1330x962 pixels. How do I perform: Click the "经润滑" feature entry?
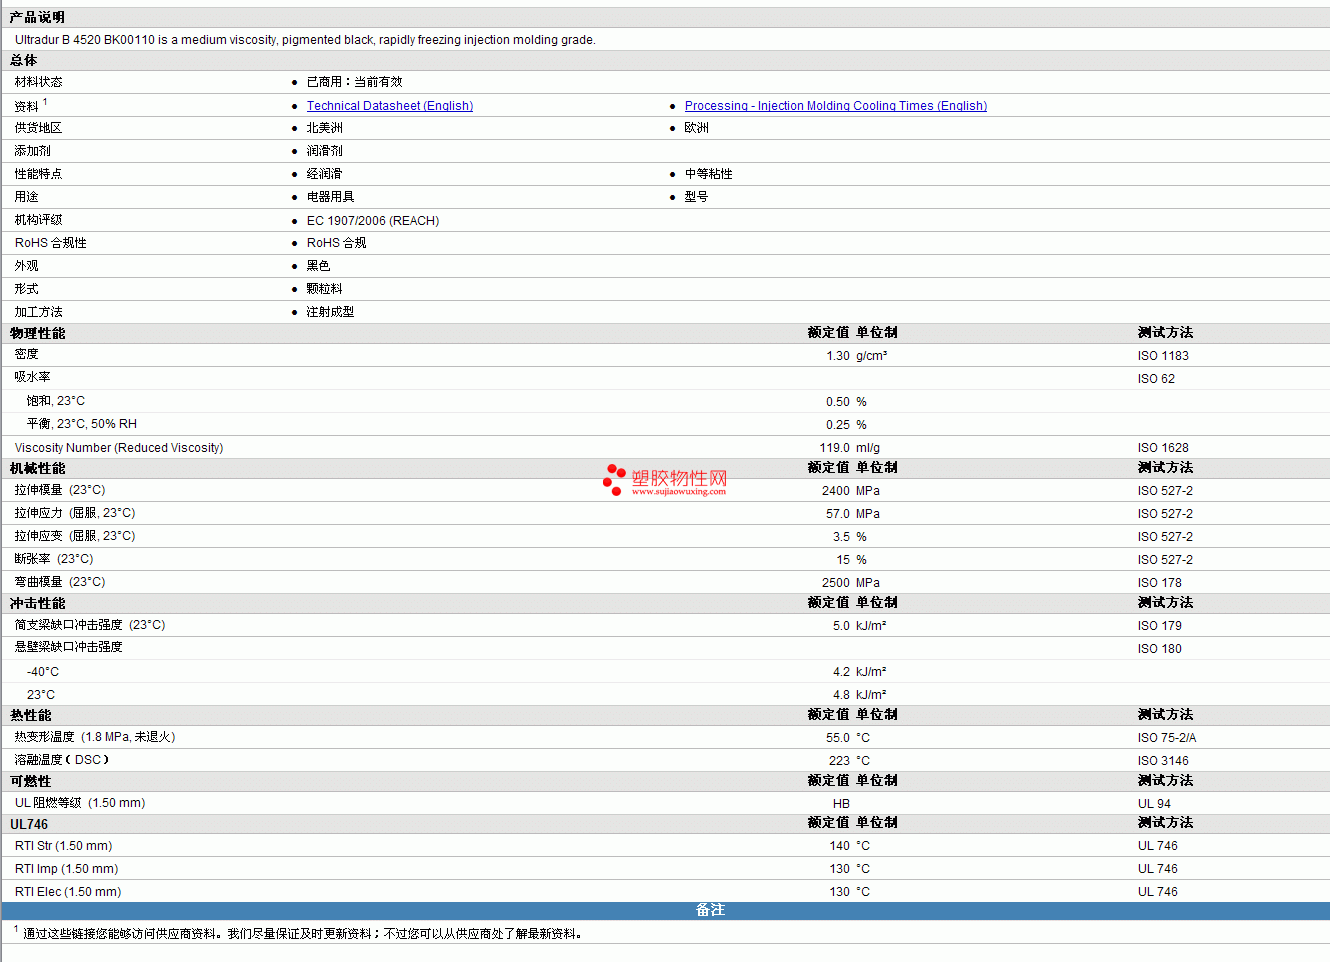tap(324, 174)
